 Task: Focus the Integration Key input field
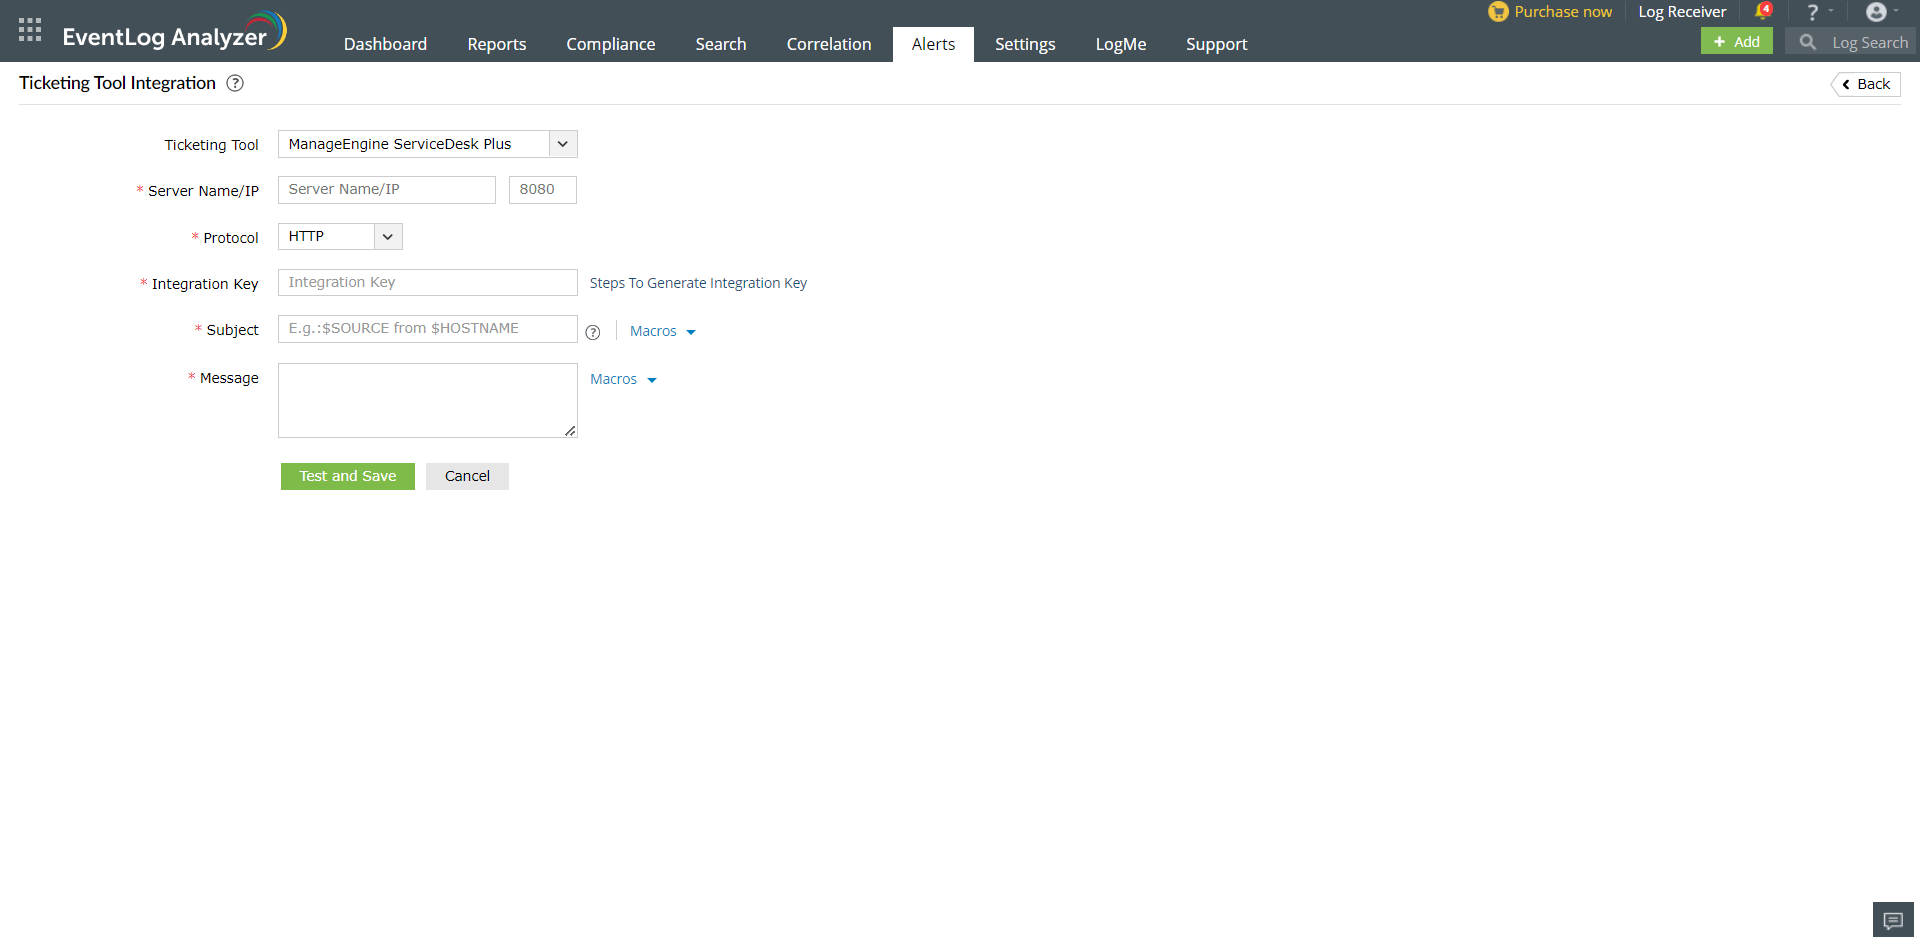428,283
